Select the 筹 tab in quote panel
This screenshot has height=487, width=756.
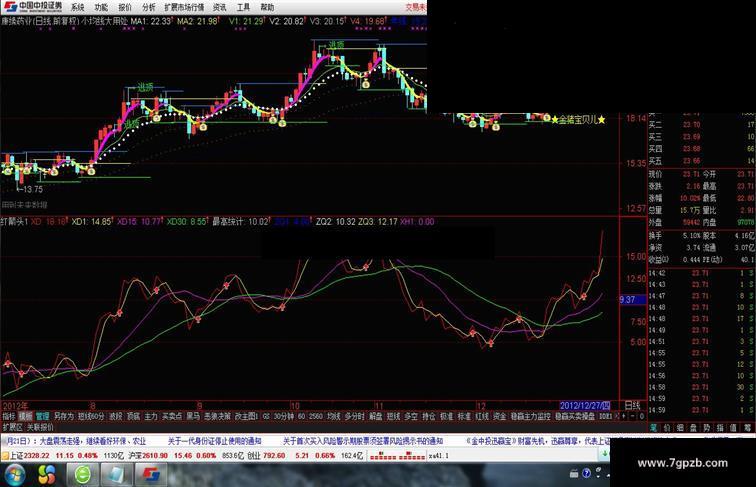tap(747, 427)
